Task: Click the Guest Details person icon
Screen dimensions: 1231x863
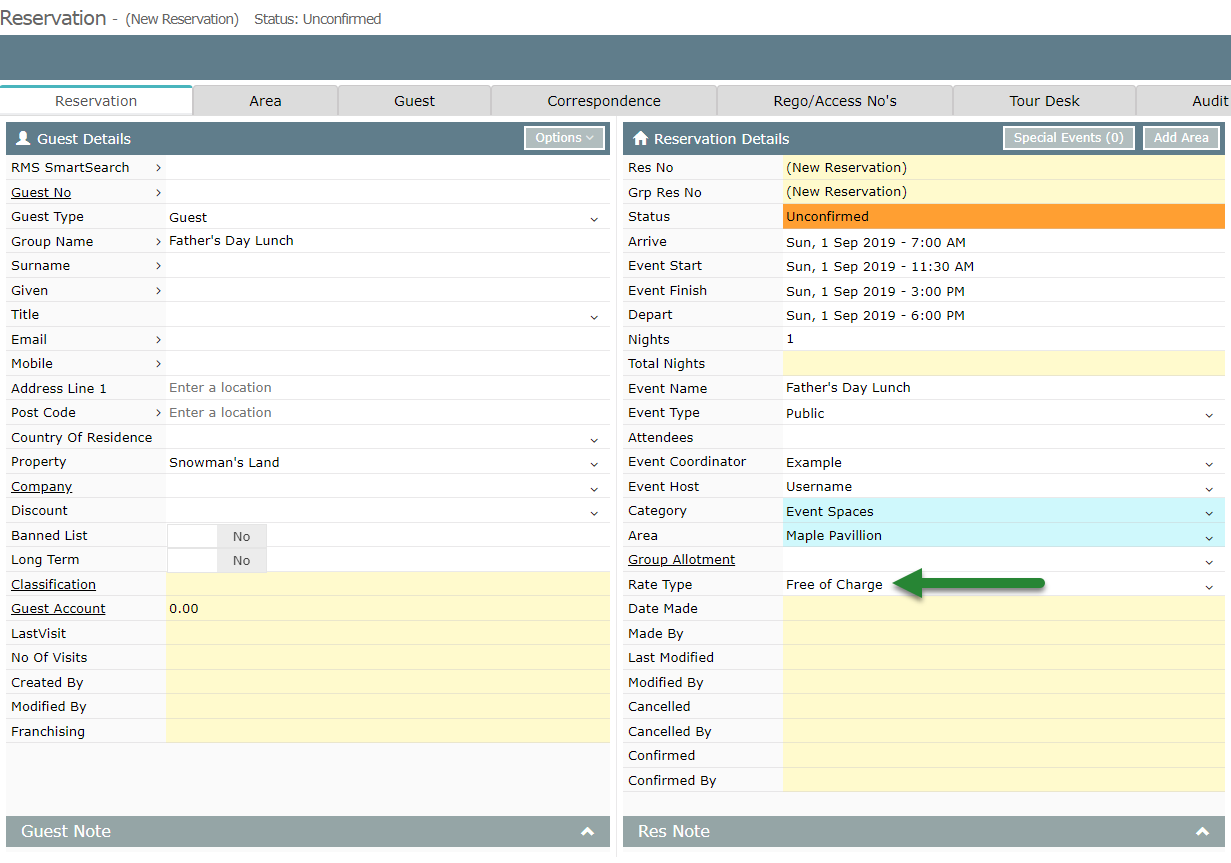Action: (x=23, y=139)
